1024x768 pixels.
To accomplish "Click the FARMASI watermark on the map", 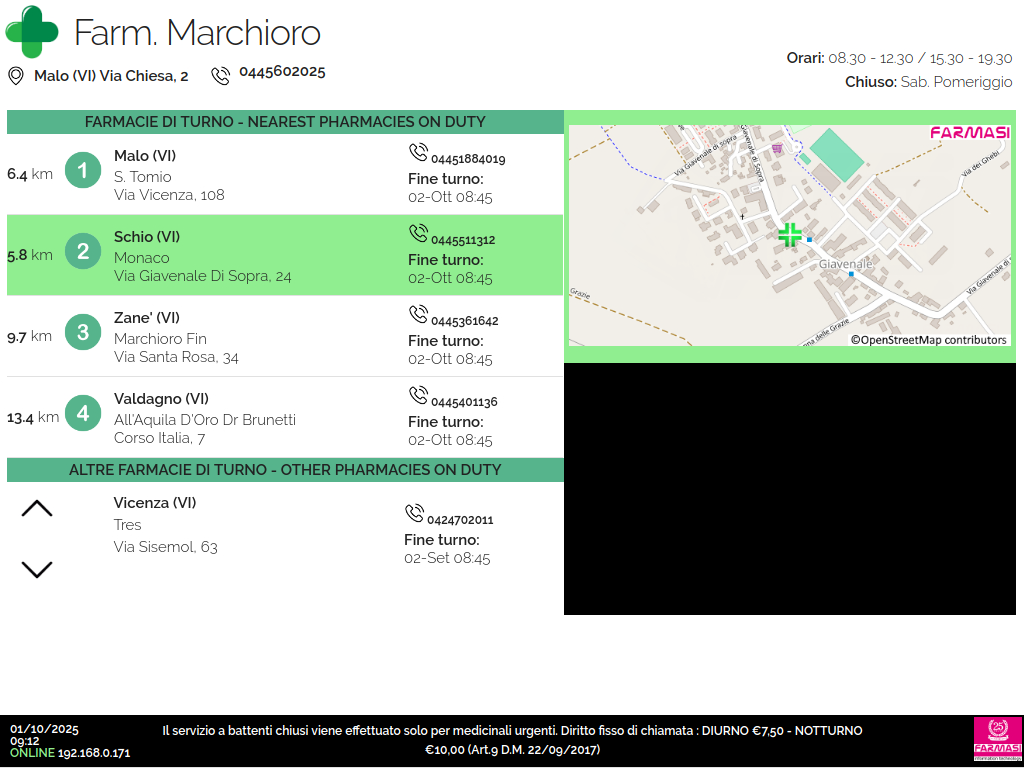I will click(969, 133).
